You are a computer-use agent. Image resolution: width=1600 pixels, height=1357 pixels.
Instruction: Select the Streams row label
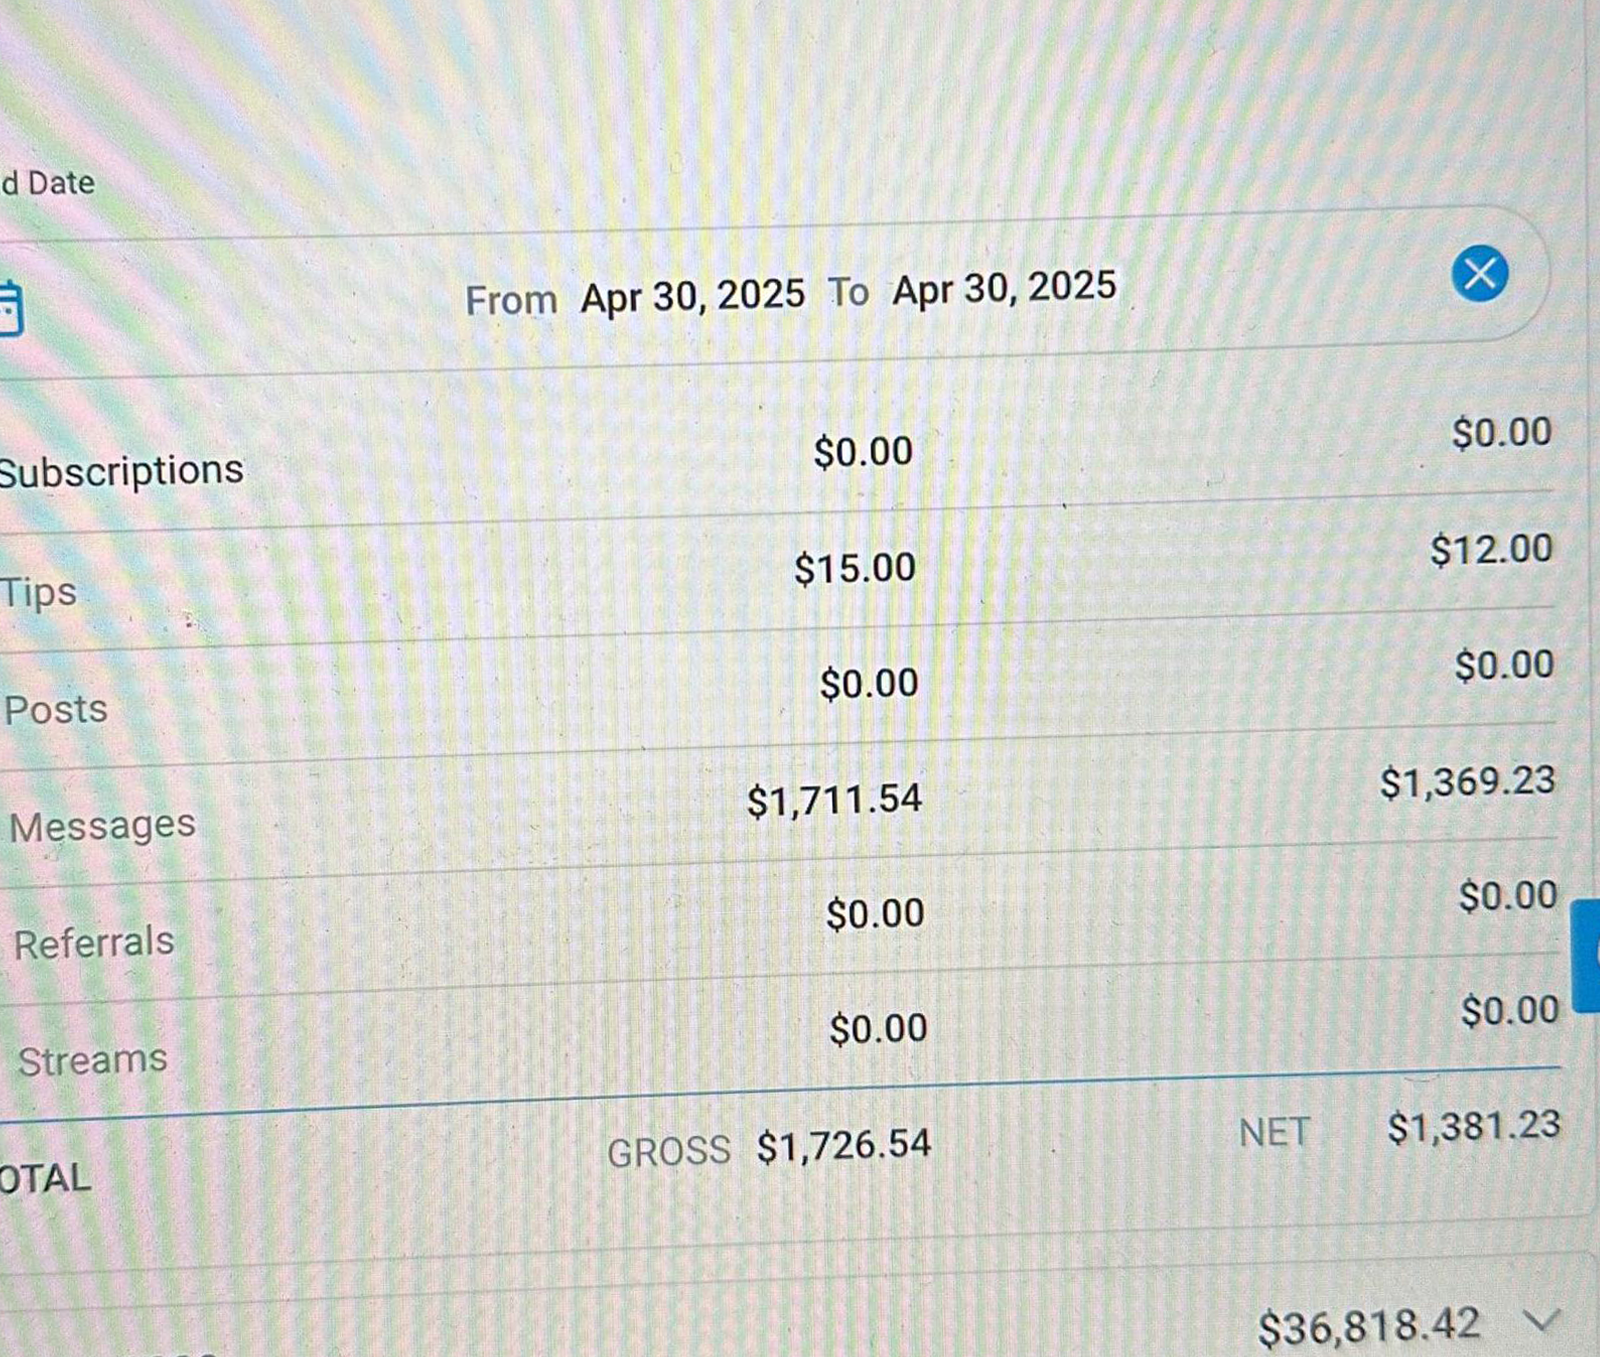pos(92,1060)
